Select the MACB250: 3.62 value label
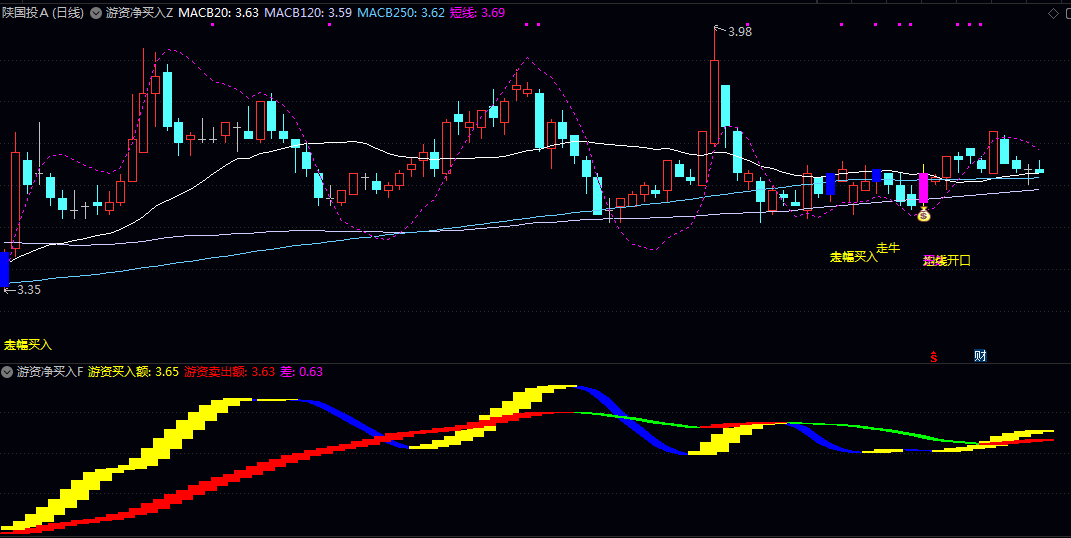The height and width of the screenshot is (538, 1071). (x=402, y=12)
